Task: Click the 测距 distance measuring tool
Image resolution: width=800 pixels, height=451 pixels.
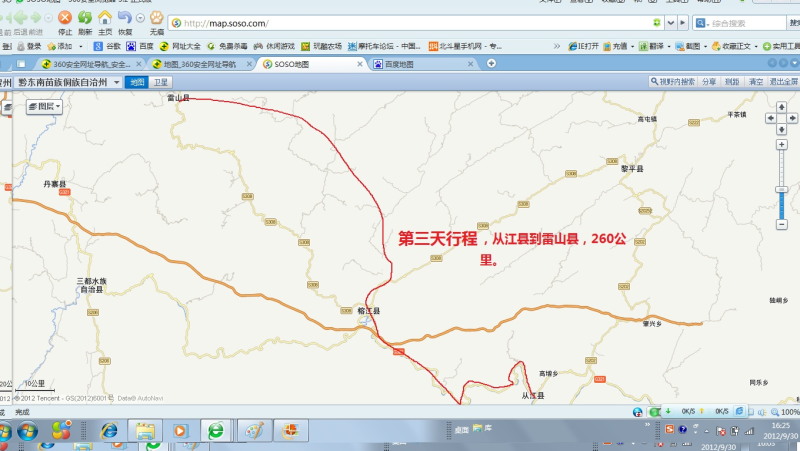Action: 732,82
